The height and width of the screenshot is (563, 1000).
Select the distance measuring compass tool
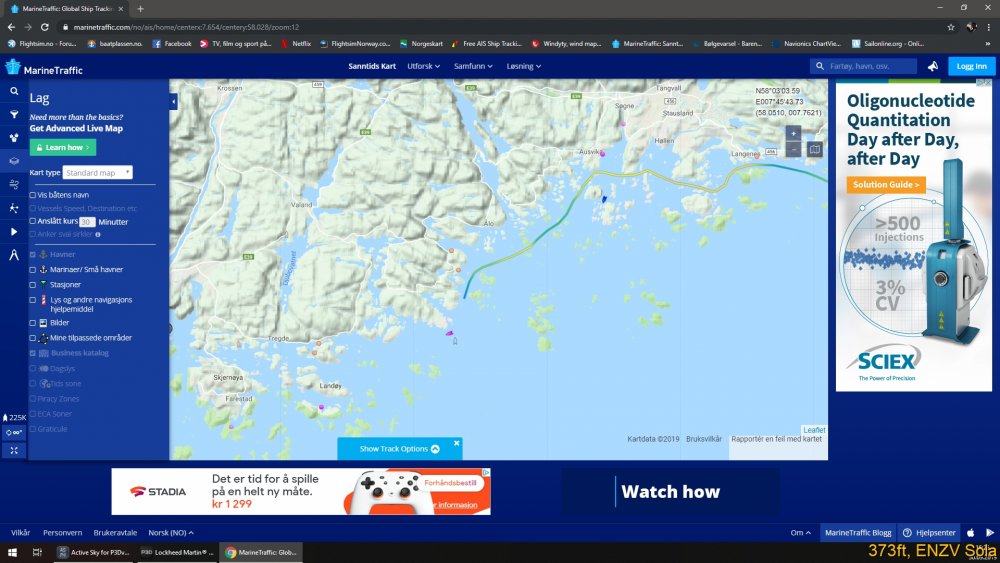13,255
